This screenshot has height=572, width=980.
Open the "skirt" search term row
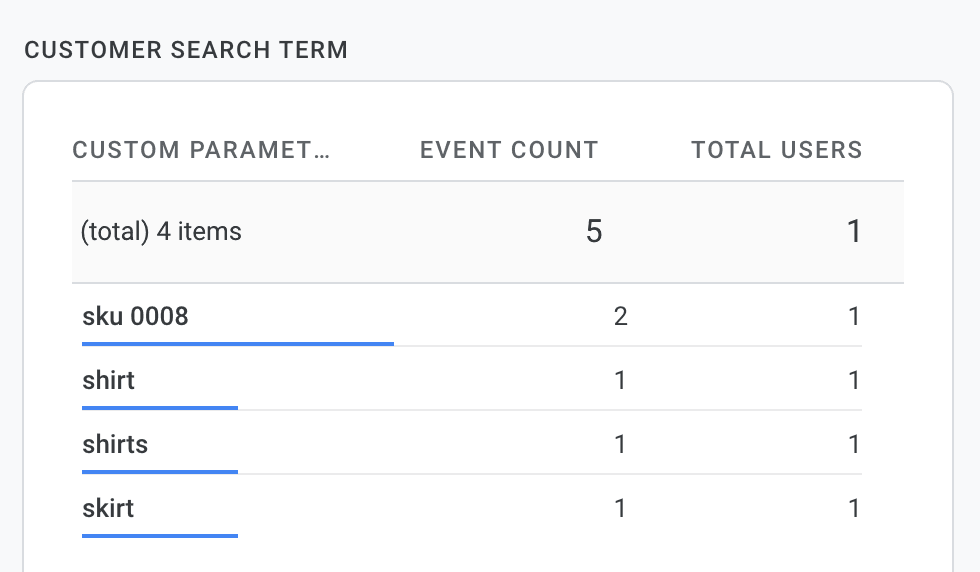pyautogui.click(x=108, y=508)
